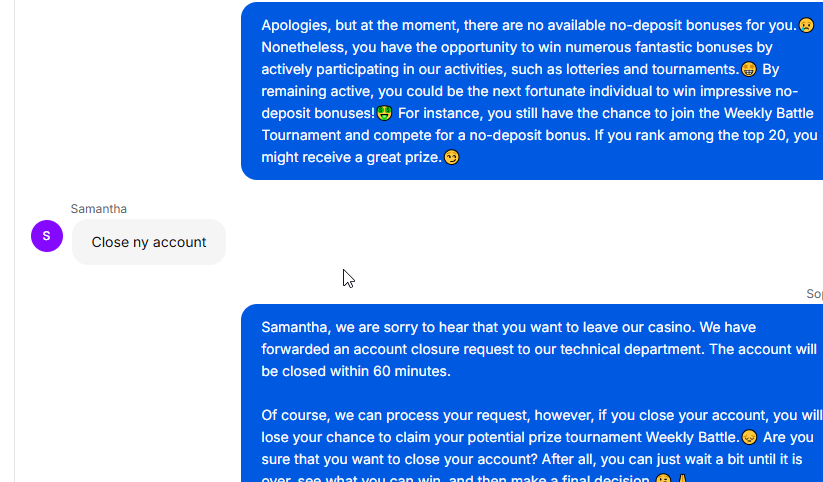Click the pensive emoji after "Weekly Battle."
Screen dimensions: 823x482
(749, 437)
